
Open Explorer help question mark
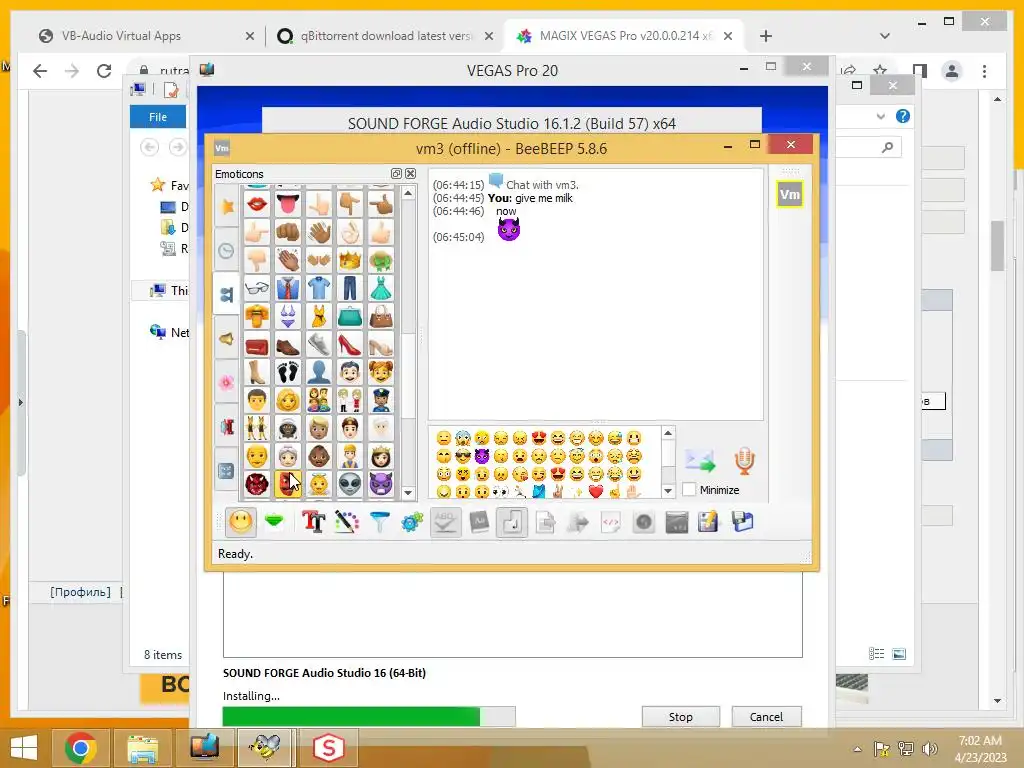903,116
